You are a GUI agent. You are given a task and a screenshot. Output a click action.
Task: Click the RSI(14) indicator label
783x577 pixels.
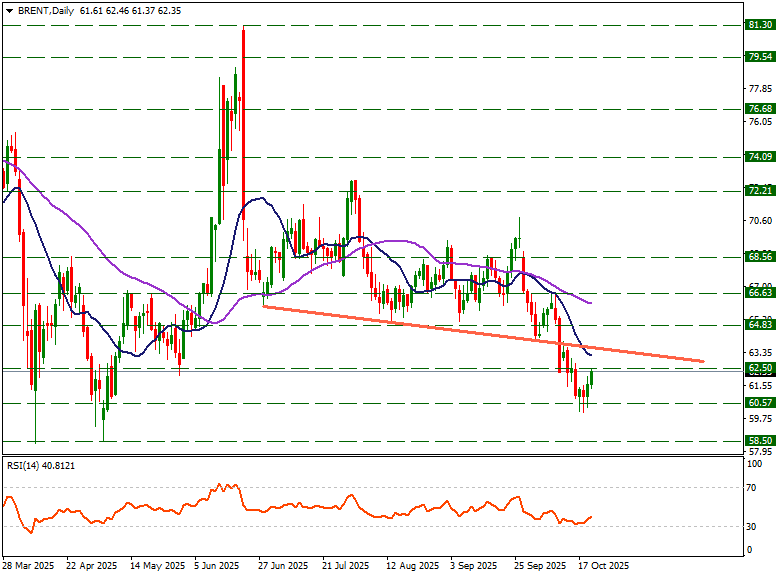coord(41,466)
